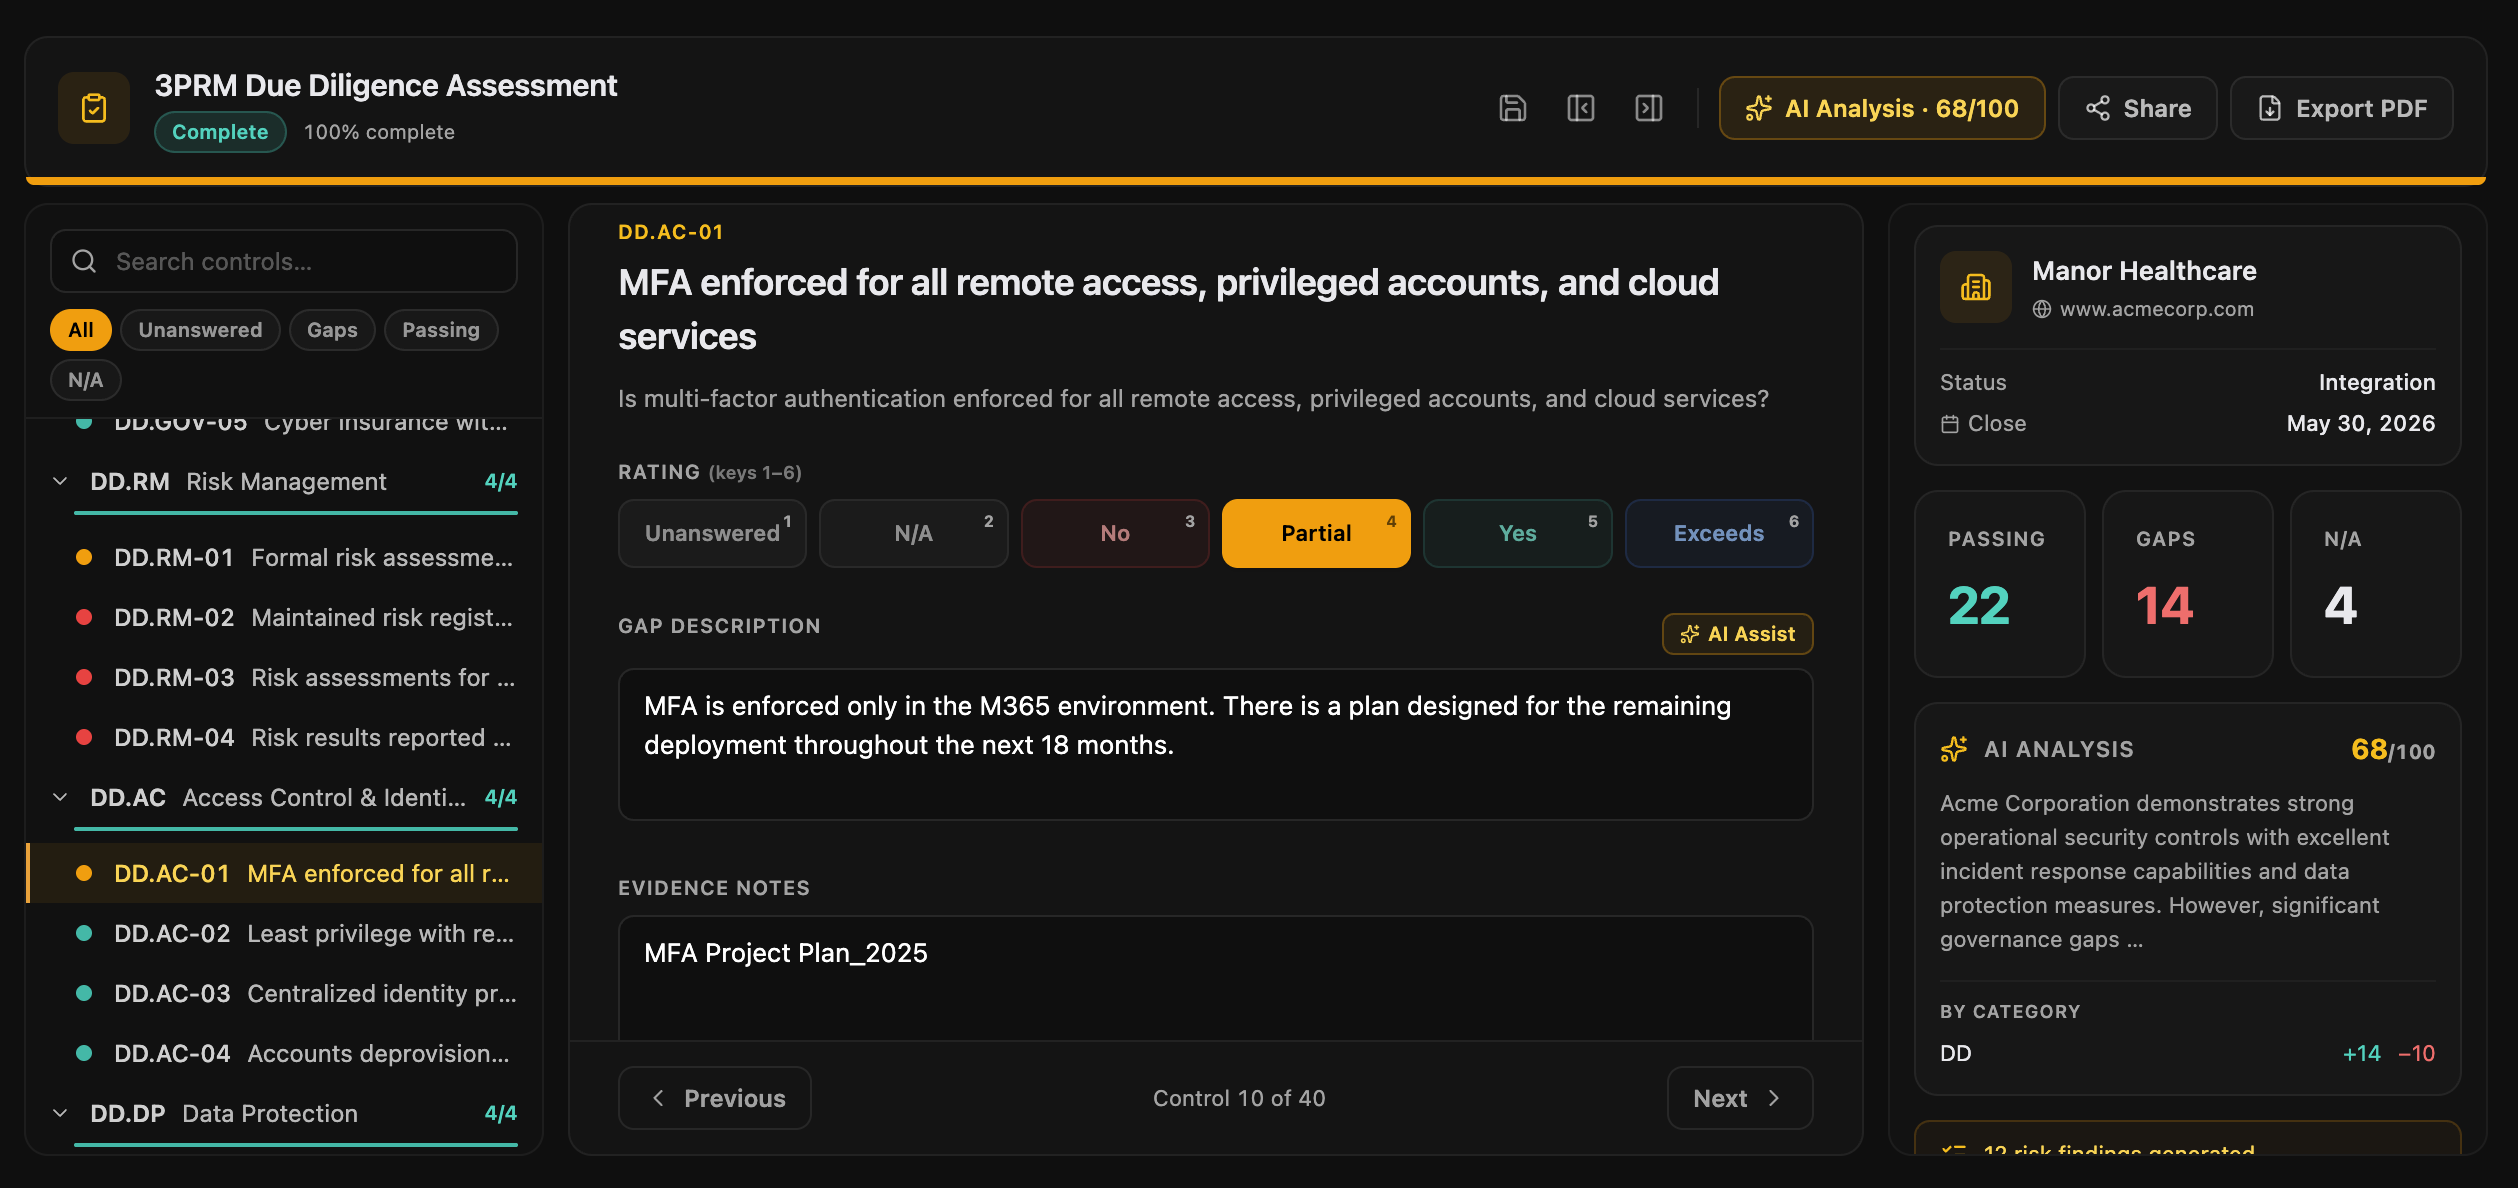Click the Gaps 14 stat card

click(x=2187, y=584)
